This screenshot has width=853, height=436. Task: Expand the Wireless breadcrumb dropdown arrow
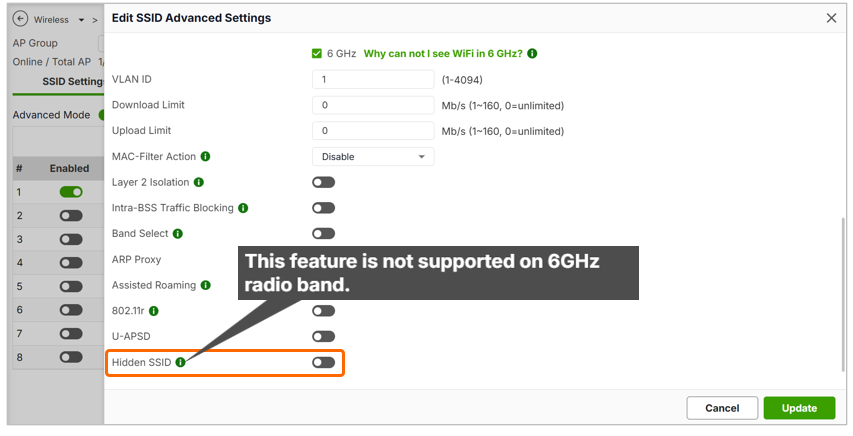point(81,20)
